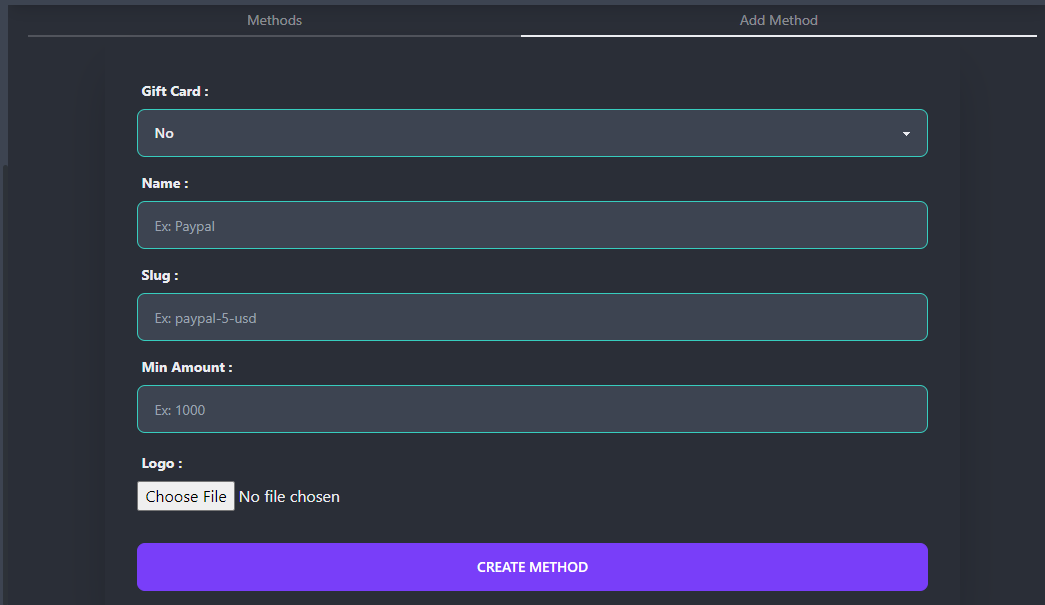Focus the Slug input with paypal-5-usd placeholder
Image resolution: width=1045 pixels, height=605 pixels.
(x=532, y=317)
